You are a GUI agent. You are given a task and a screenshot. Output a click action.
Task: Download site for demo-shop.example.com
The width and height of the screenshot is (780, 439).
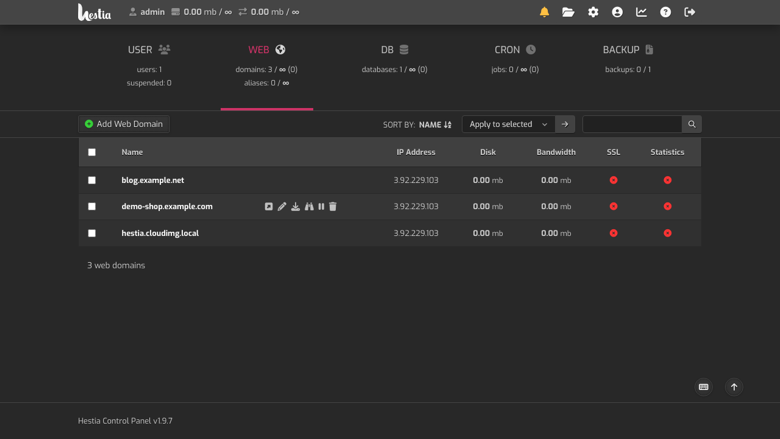tap(295, 206)
